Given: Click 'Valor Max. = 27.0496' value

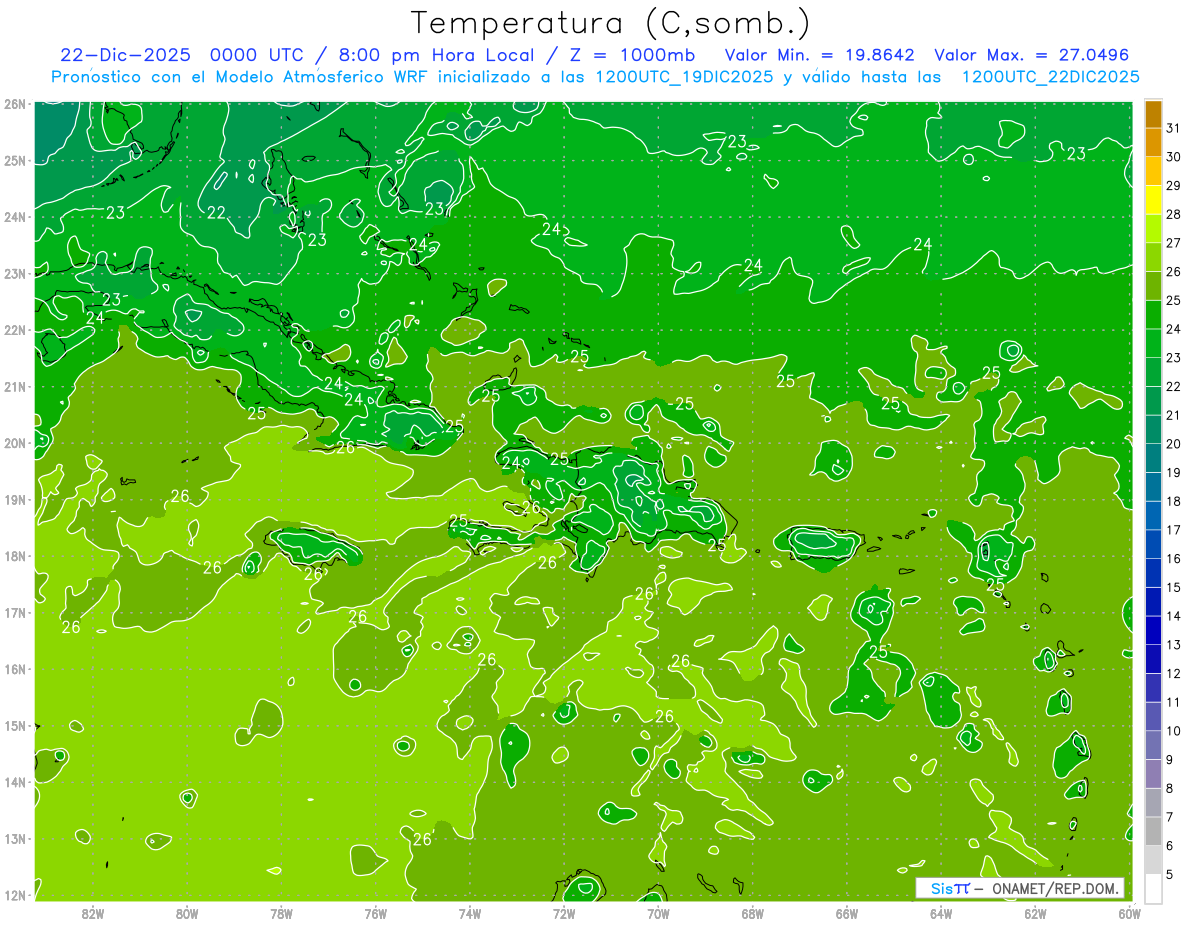Looking at the screenshot, I should pos(1032,55).
